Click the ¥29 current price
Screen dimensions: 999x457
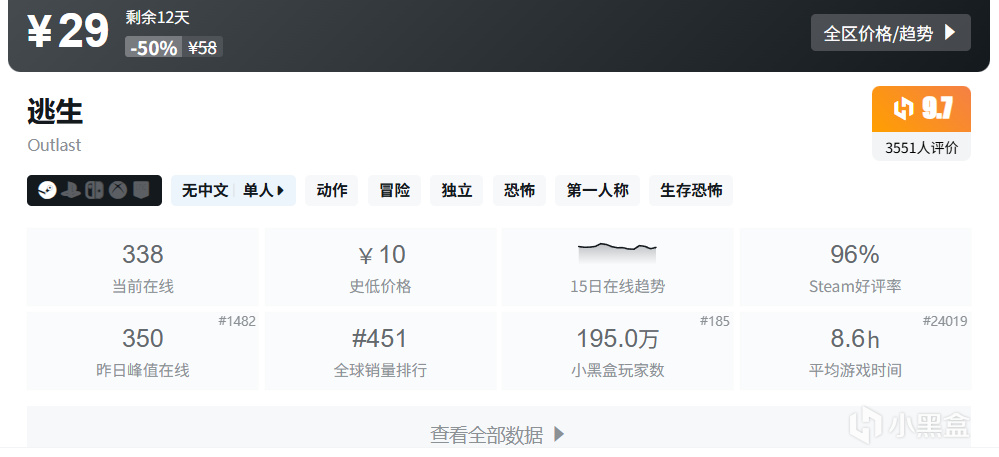[68, 31]
